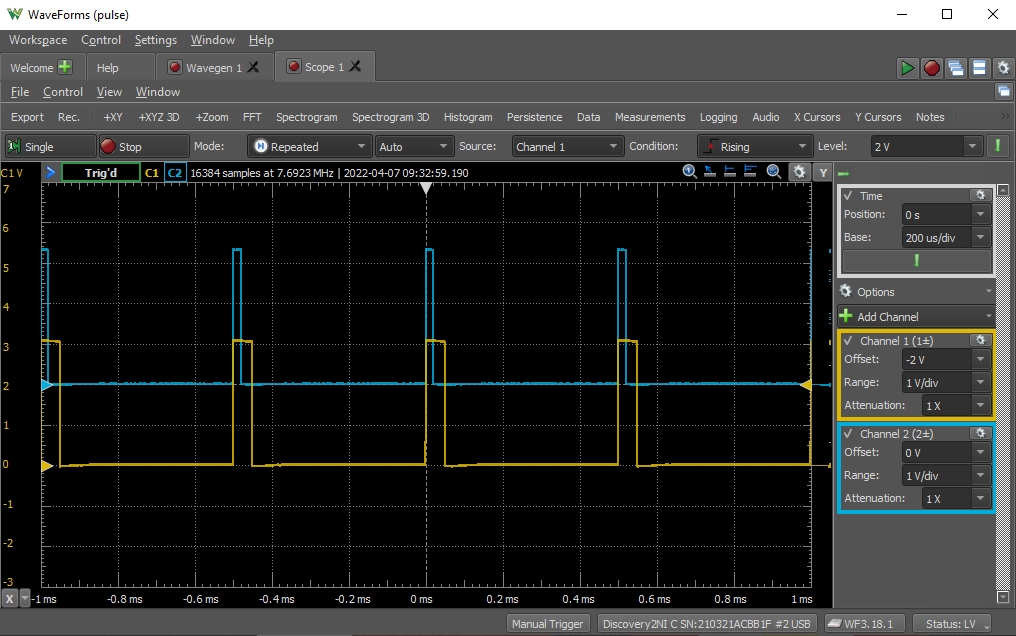Open Time panel gear settings
Screen dimensions: 1016x636
(980, 195)
